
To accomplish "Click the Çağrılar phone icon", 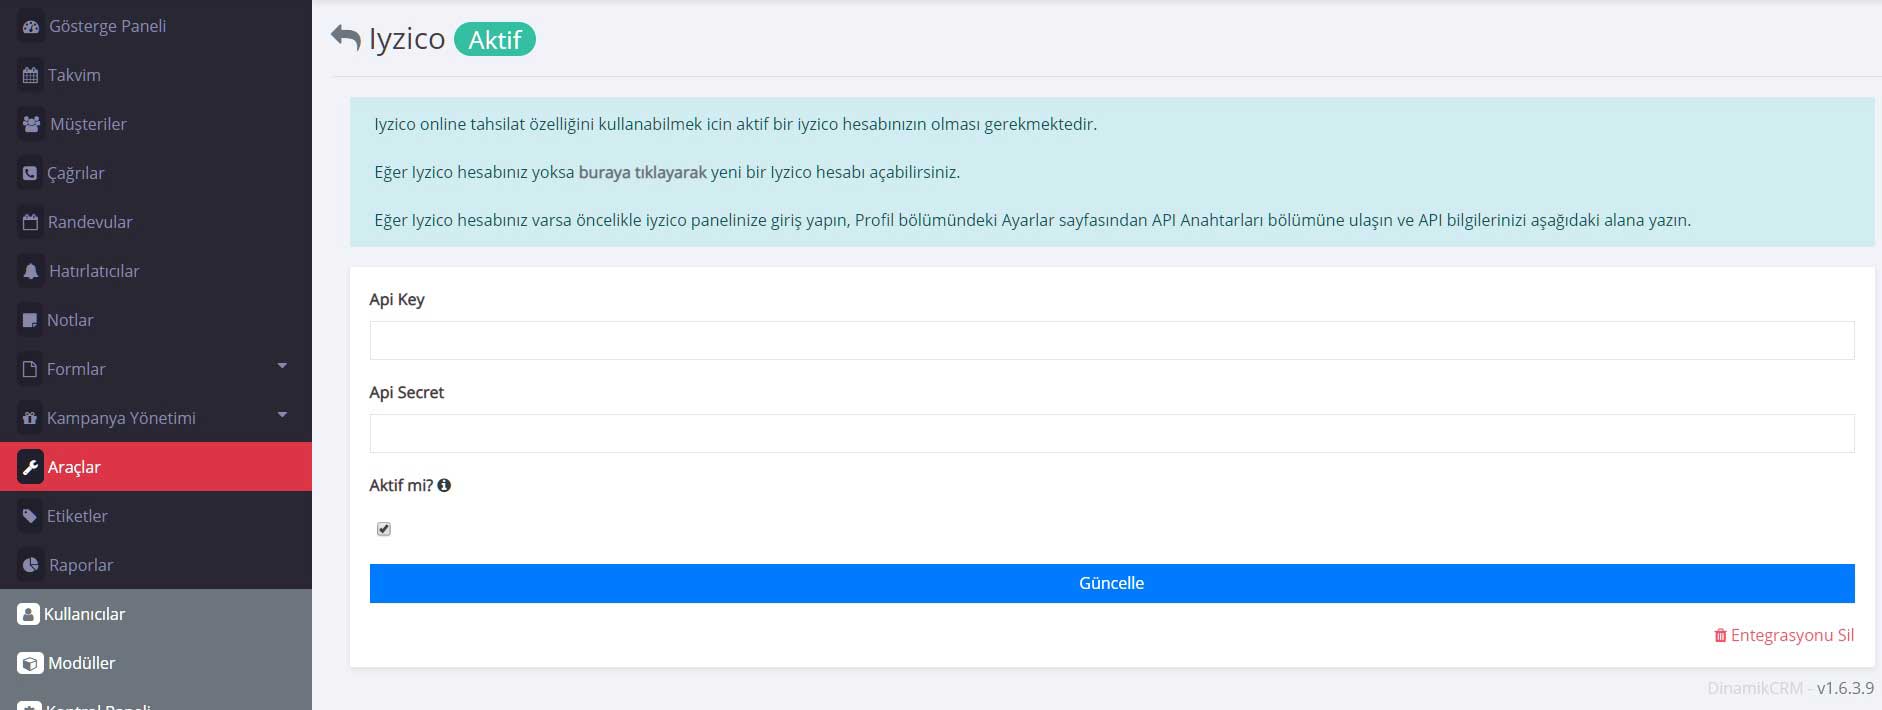I will click(30, 173).
